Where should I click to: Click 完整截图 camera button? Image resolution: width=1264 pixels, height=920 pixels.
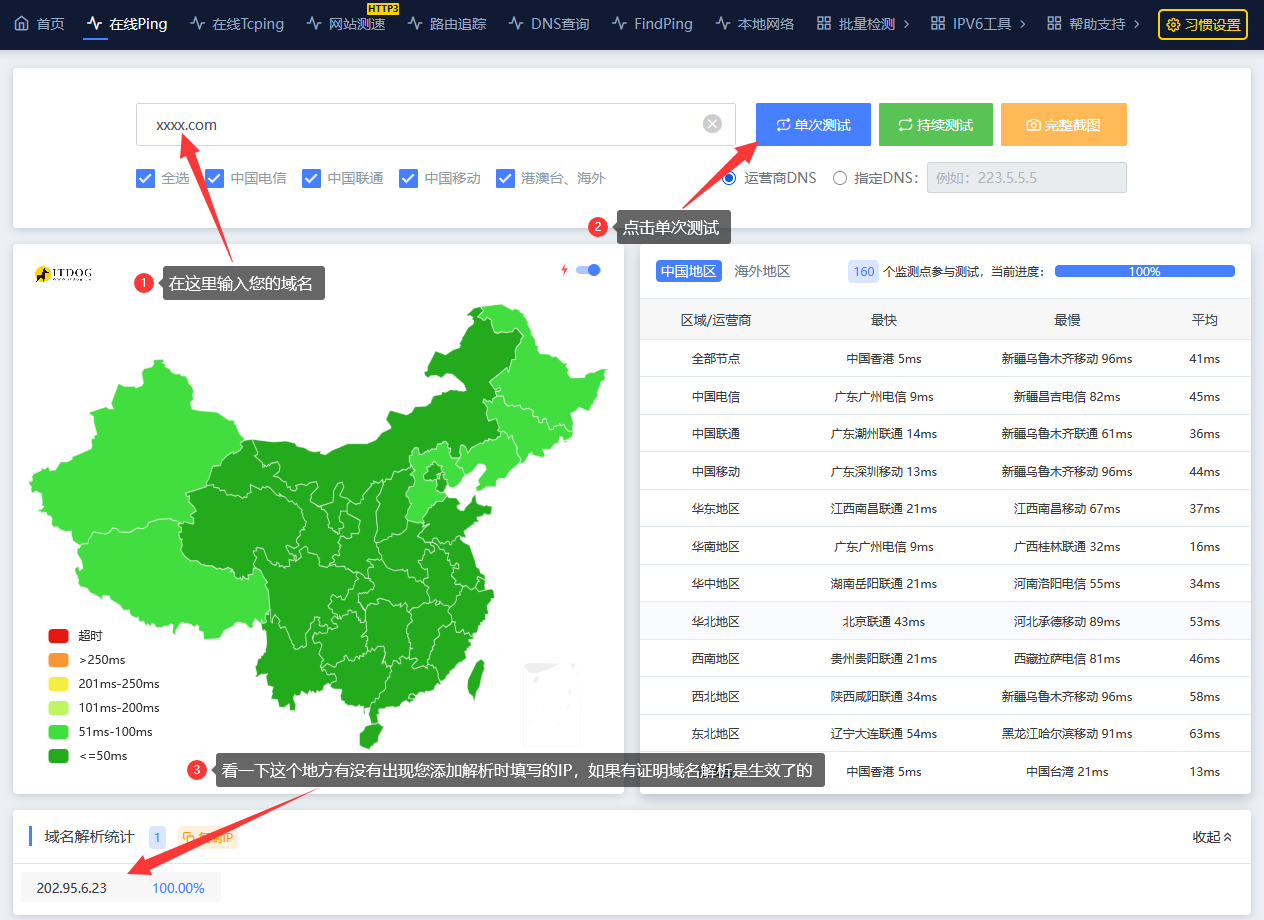point(1063,125)
